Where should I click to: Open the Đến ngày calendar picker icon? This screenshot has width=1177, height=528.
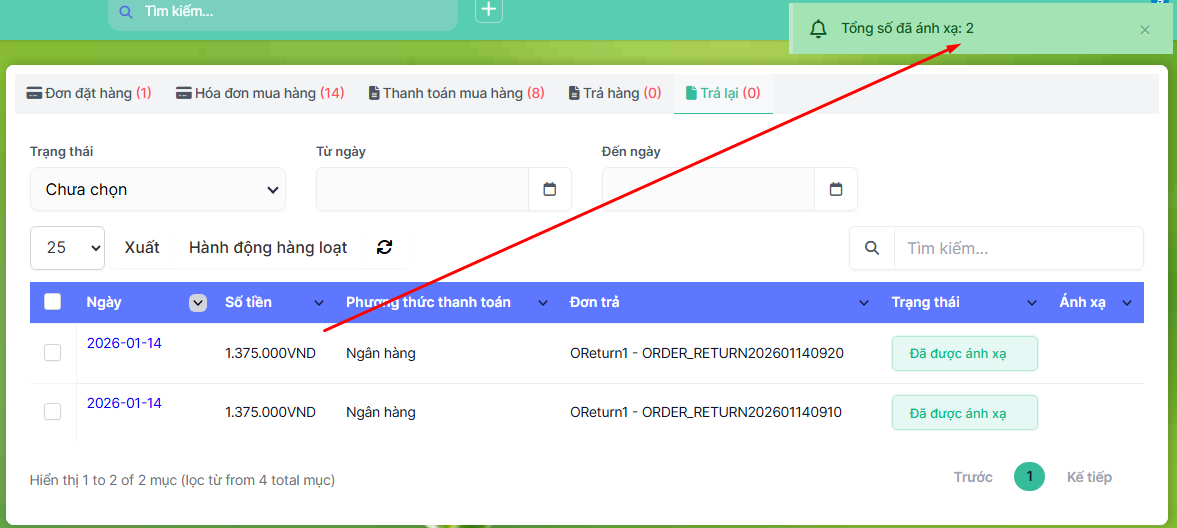coord(836,189)
